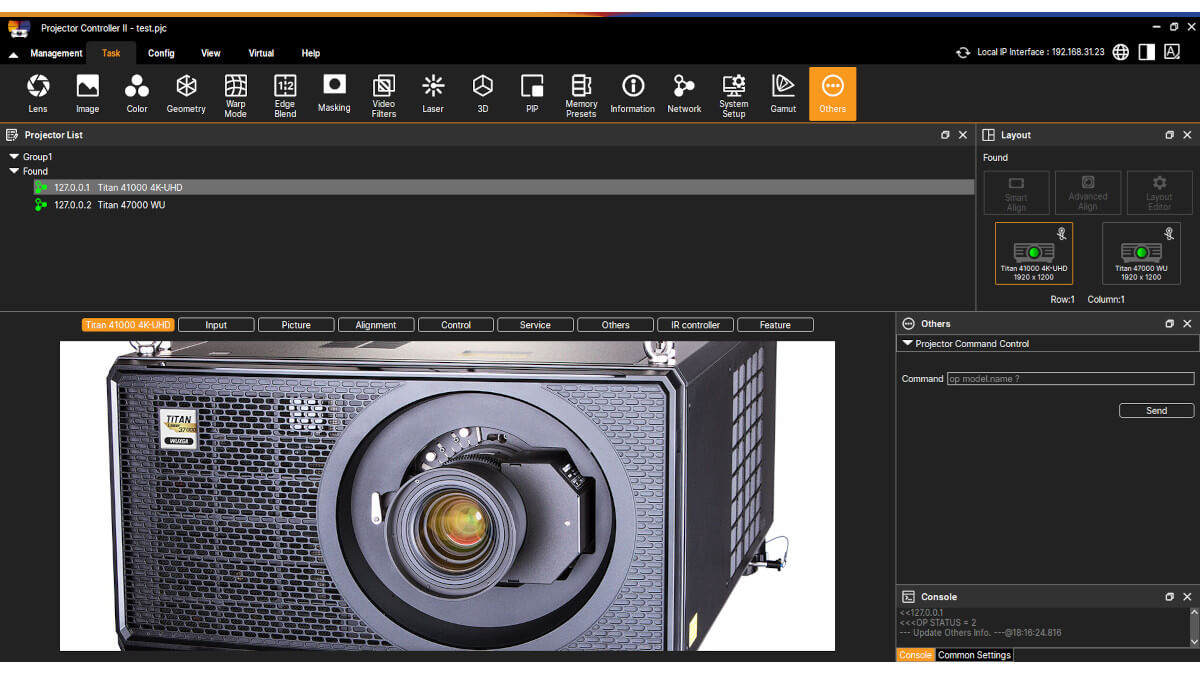Switch to the Service tab

pos(535,325)
